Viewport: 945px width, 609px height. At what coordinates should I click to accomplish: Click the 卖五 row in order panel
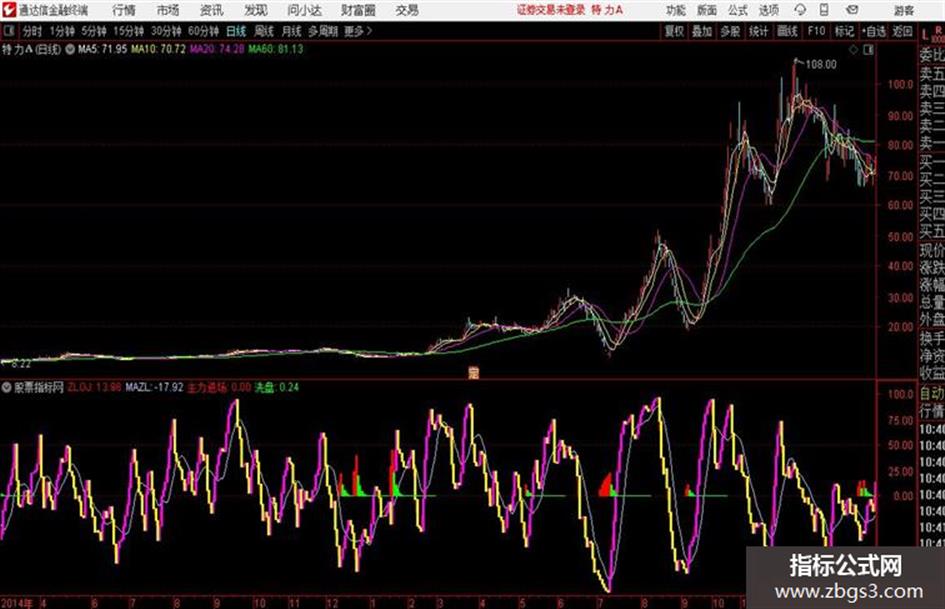(932, 74)
